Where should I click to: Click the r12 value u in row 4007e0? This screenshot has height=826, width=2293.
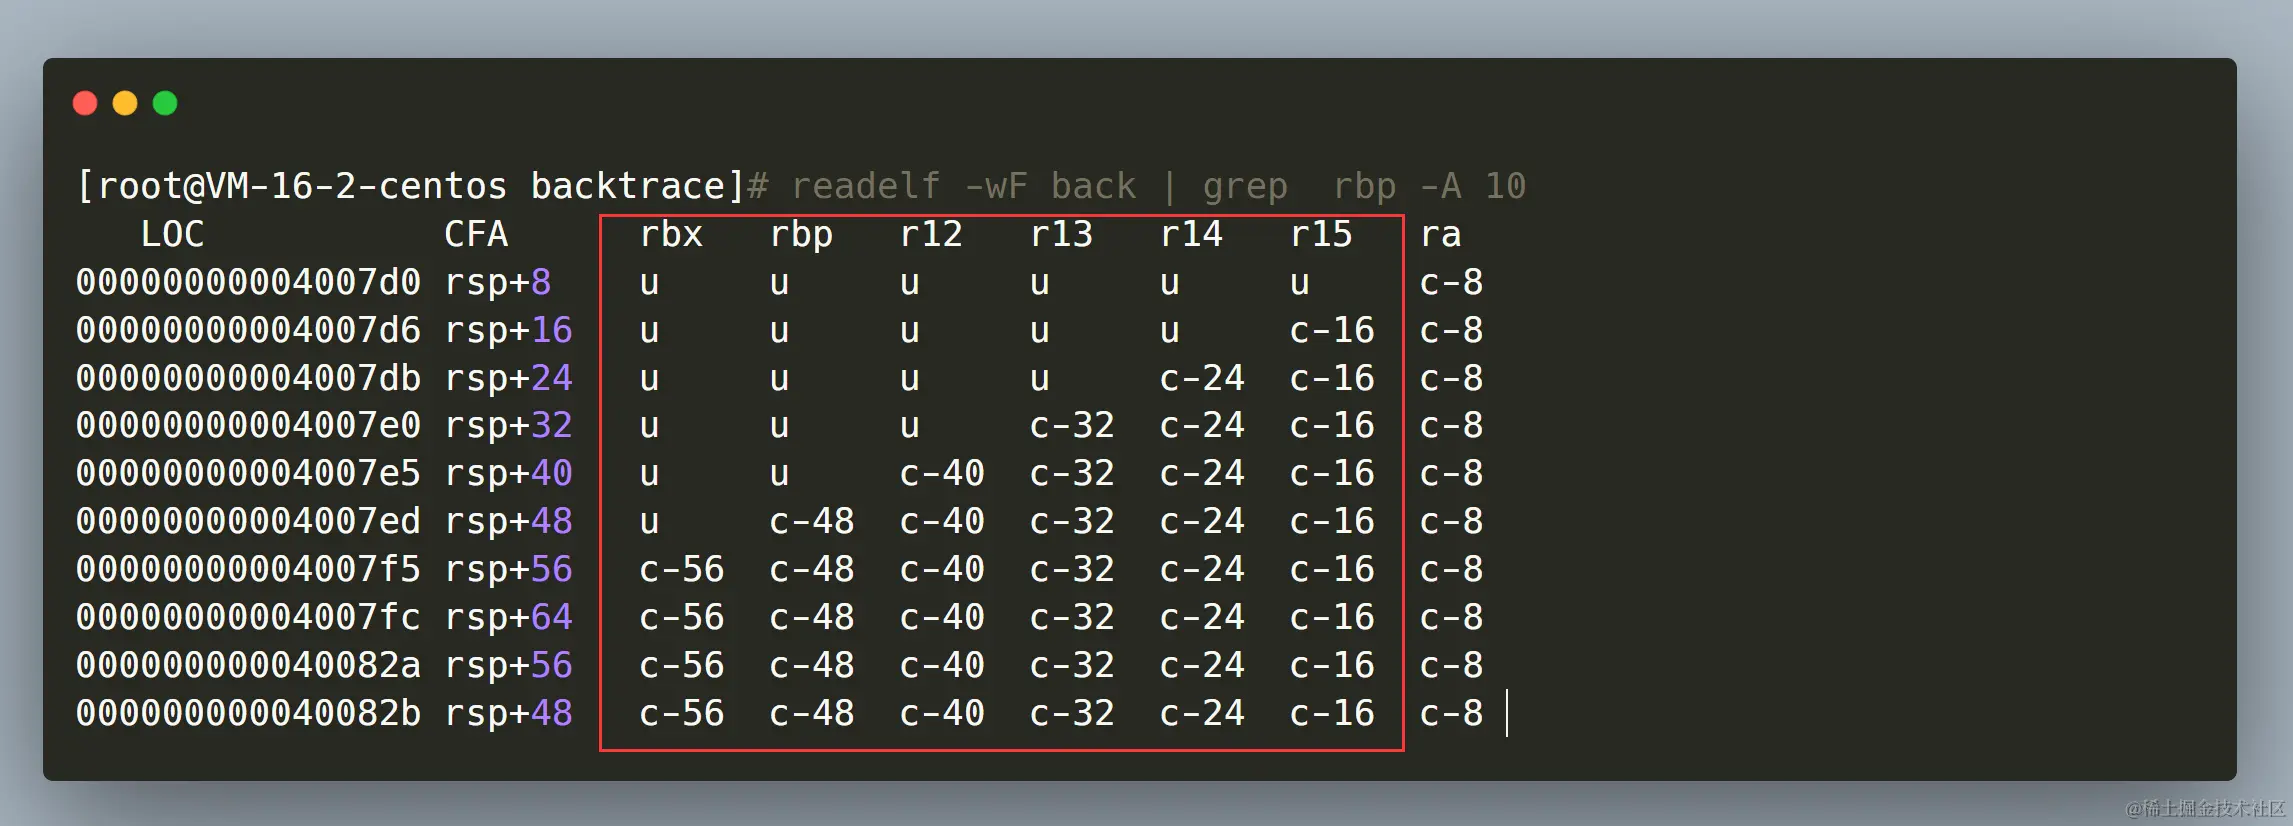click(909, 427)
